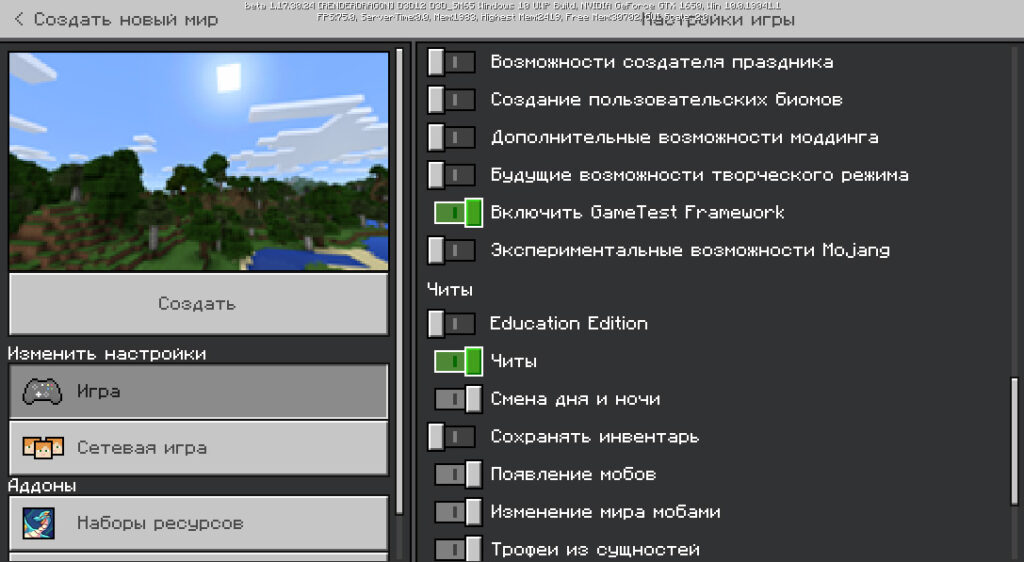Disable the GameTest Framework switch

(x=458, y=212)
